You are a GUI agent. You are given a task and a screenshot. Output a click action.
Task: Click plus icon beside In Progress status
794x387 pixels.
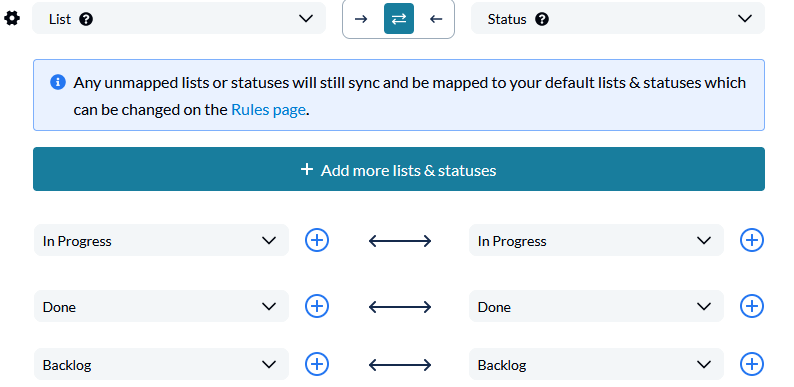pos(752,240)
